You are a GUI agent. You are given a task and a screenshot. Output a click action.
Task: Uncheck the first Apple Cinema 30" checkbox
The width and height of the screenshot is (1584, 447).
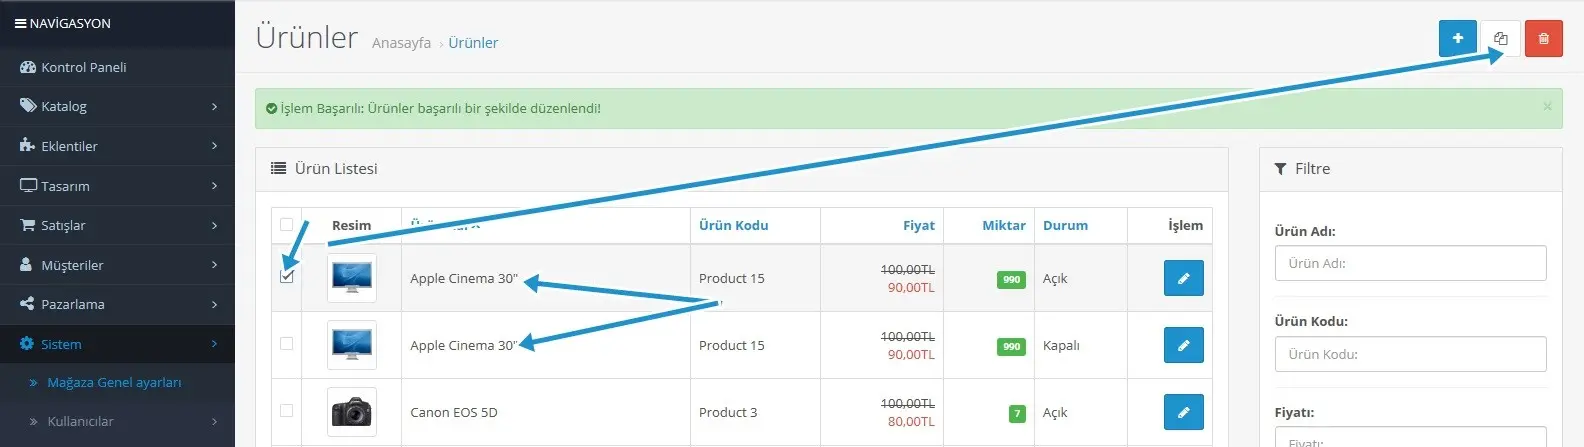tap(287, 276)
